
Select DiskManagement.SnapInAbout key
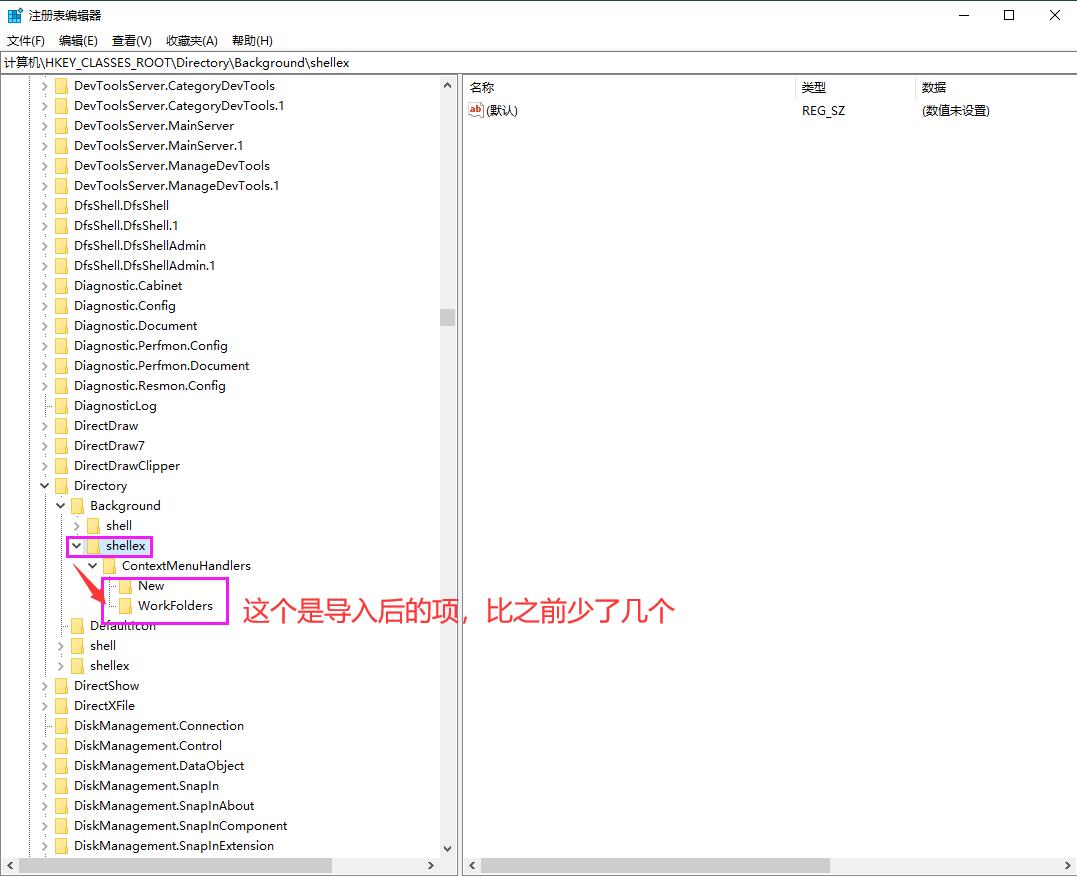163,805
